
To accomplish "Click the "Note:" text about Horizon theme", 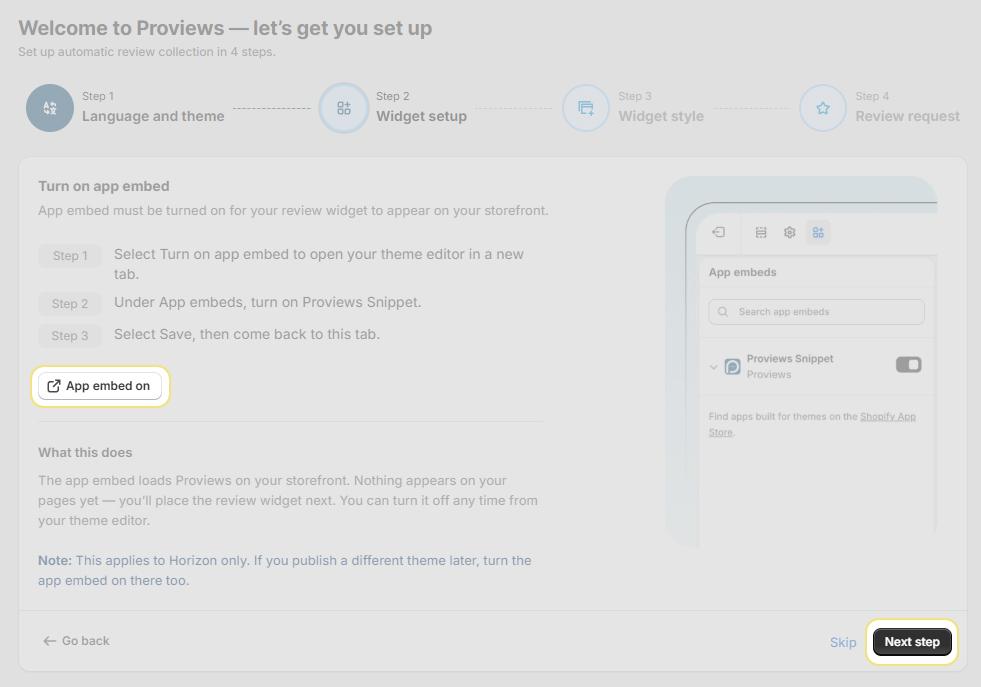I will pyautogui.click(x=285, y=570).
